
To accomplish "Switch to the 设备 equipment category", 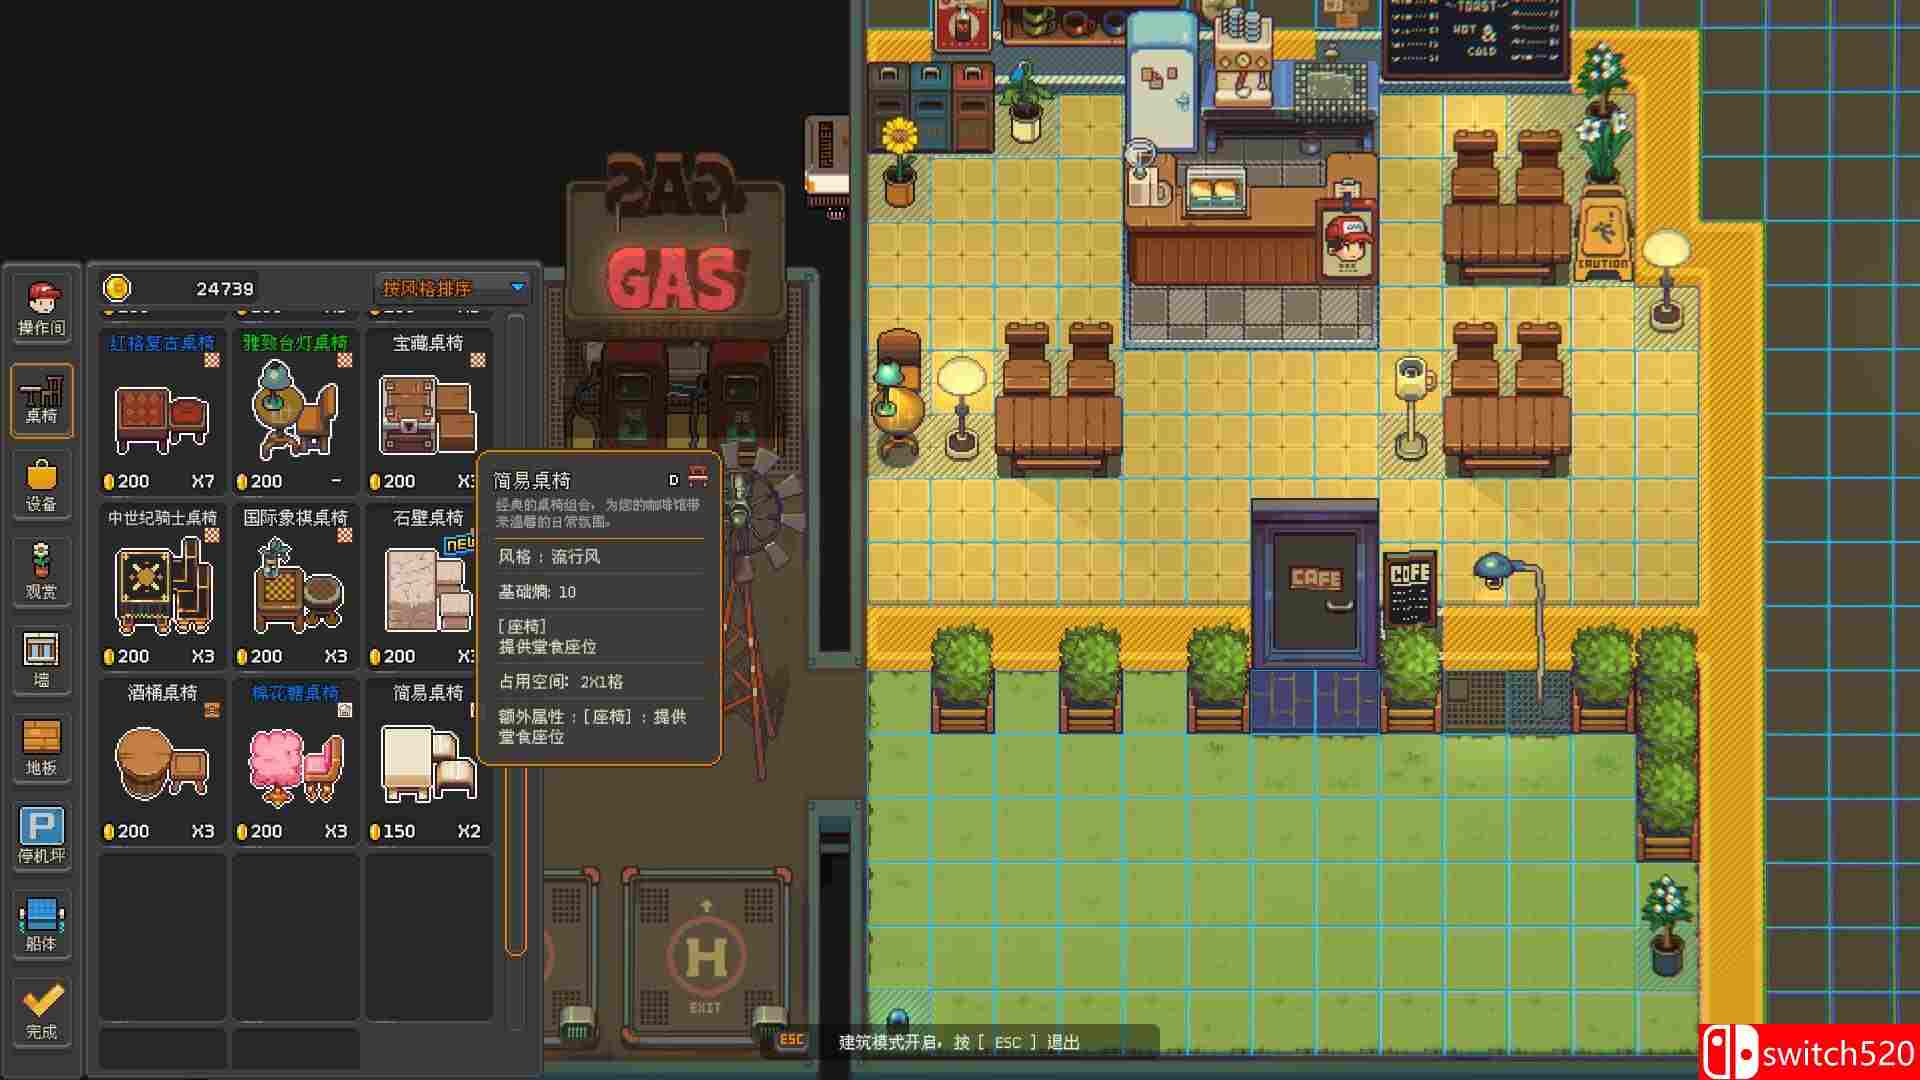I will 42,485.
